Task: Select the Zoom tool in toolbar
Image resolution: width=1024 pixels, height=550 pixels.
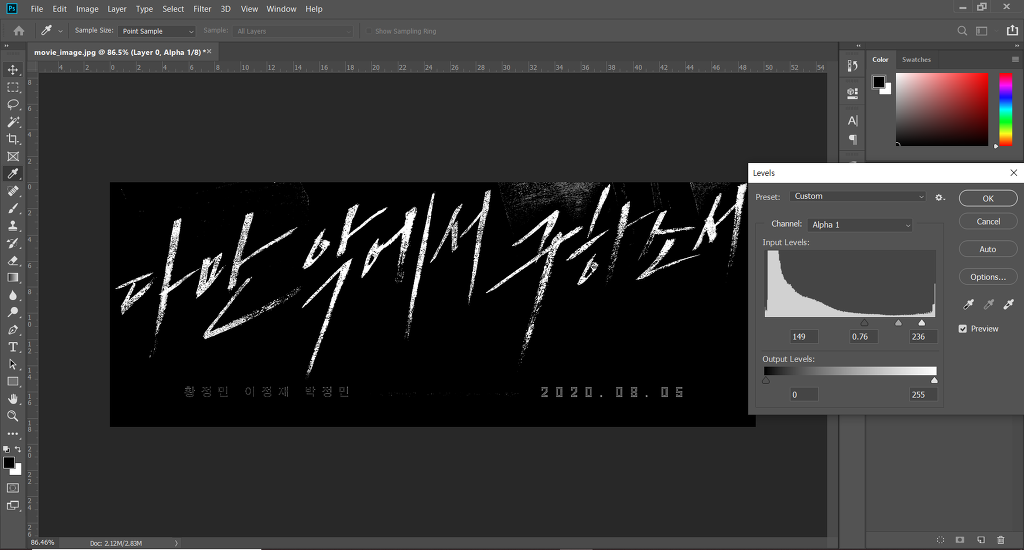Action: pos(12,416)
